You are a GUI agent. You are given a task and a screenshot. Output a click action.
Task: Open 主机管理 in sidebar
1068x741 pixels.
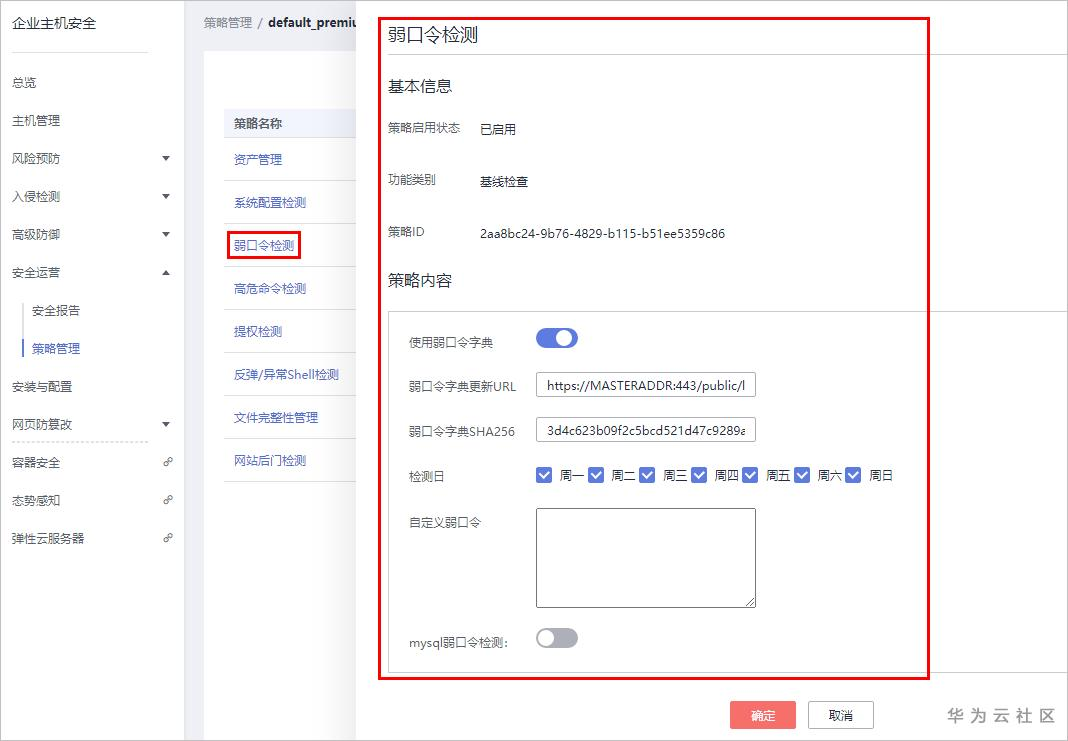coord(36,121)
